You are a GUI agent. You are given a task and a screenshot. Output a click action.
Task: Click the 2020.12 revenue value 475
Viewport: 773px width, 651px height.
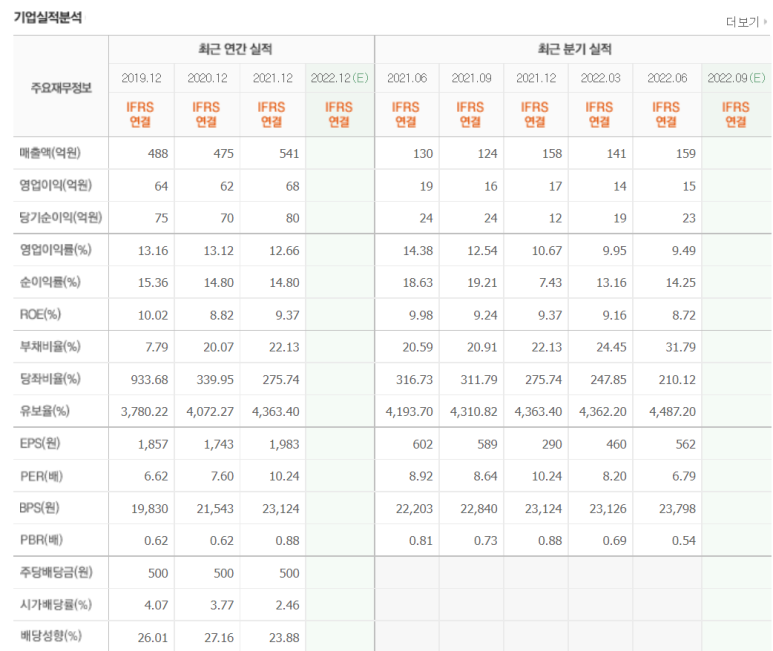(x=223, y=154)
